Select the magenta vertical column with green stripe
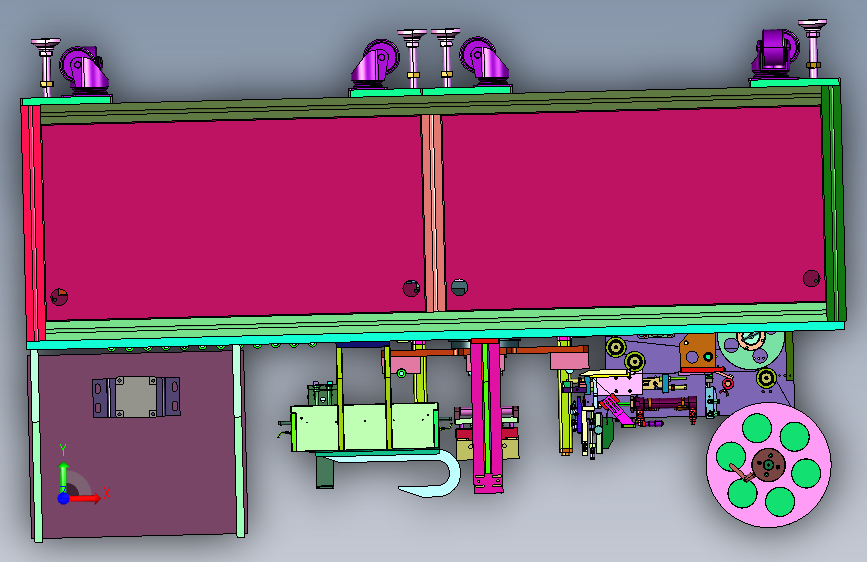The height and width of the screenshot is (562, 867). coord(487,416)
